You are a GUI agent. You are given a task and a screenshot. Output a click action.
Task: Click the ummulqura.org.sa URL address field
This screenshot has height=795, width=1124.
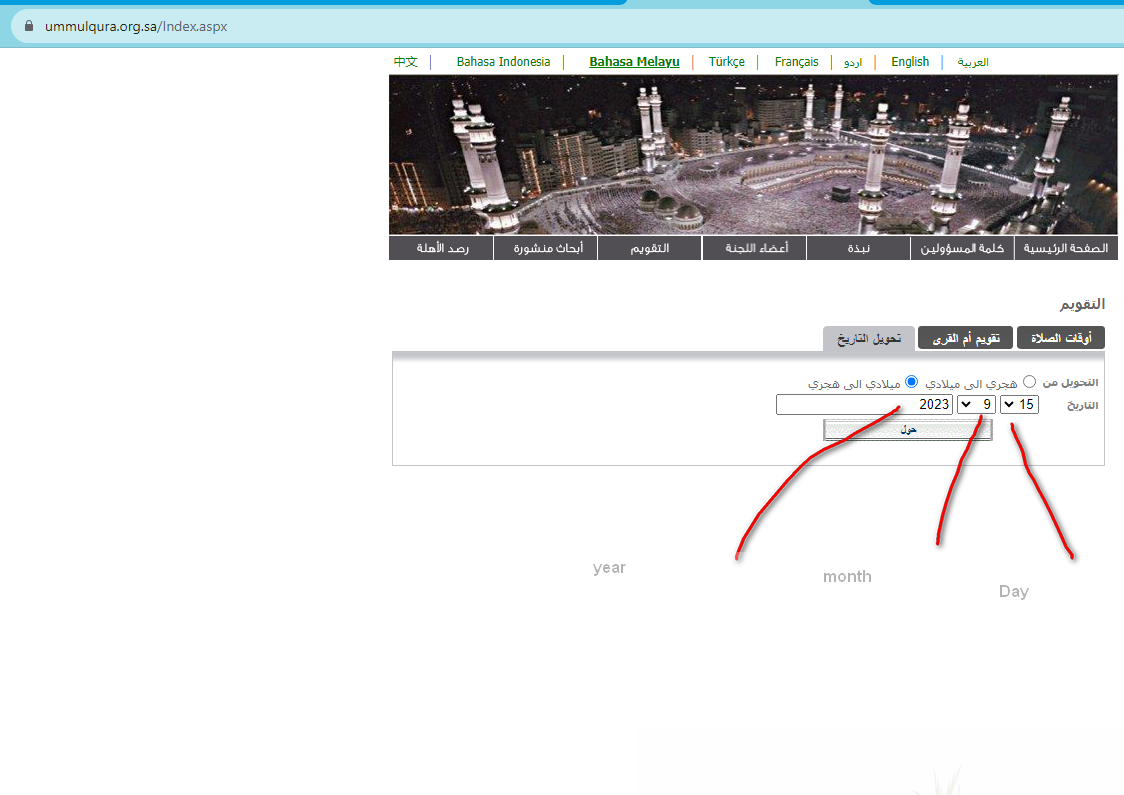pyautogui.click(x=136, y=27)
